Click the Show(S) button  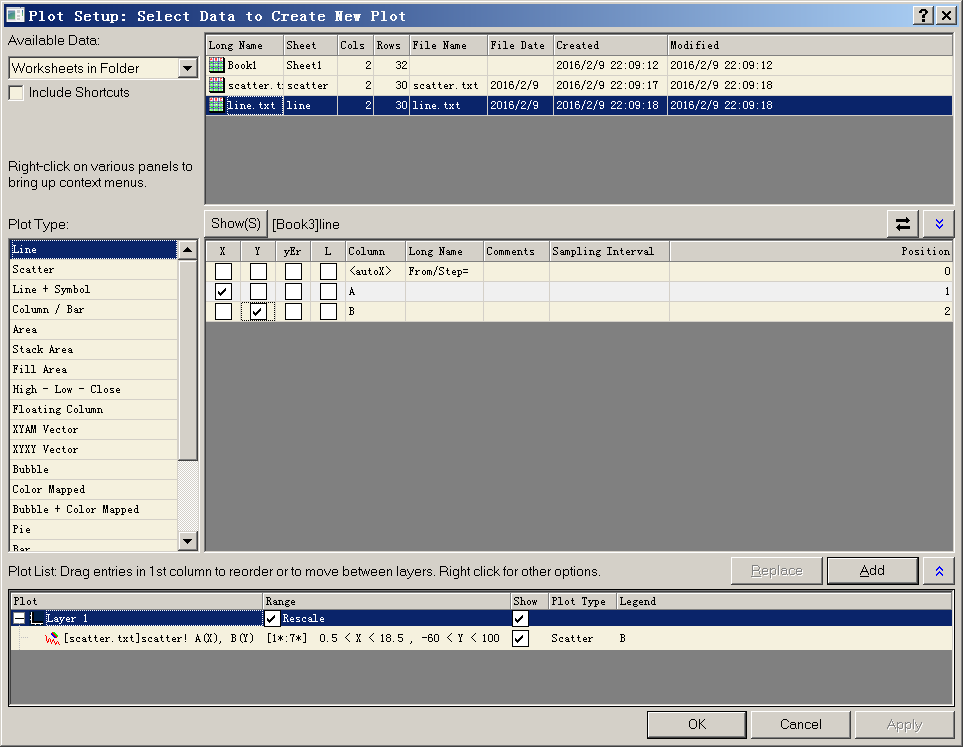coord(236,224)
